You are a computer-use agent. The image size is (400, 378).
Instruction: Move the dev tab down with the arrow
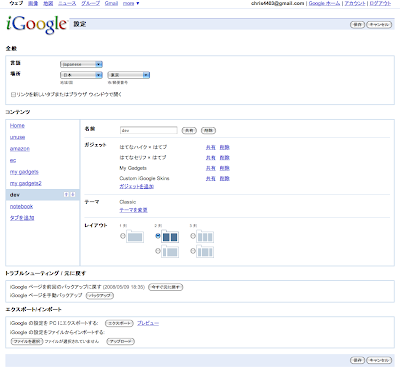coord(73,195)
